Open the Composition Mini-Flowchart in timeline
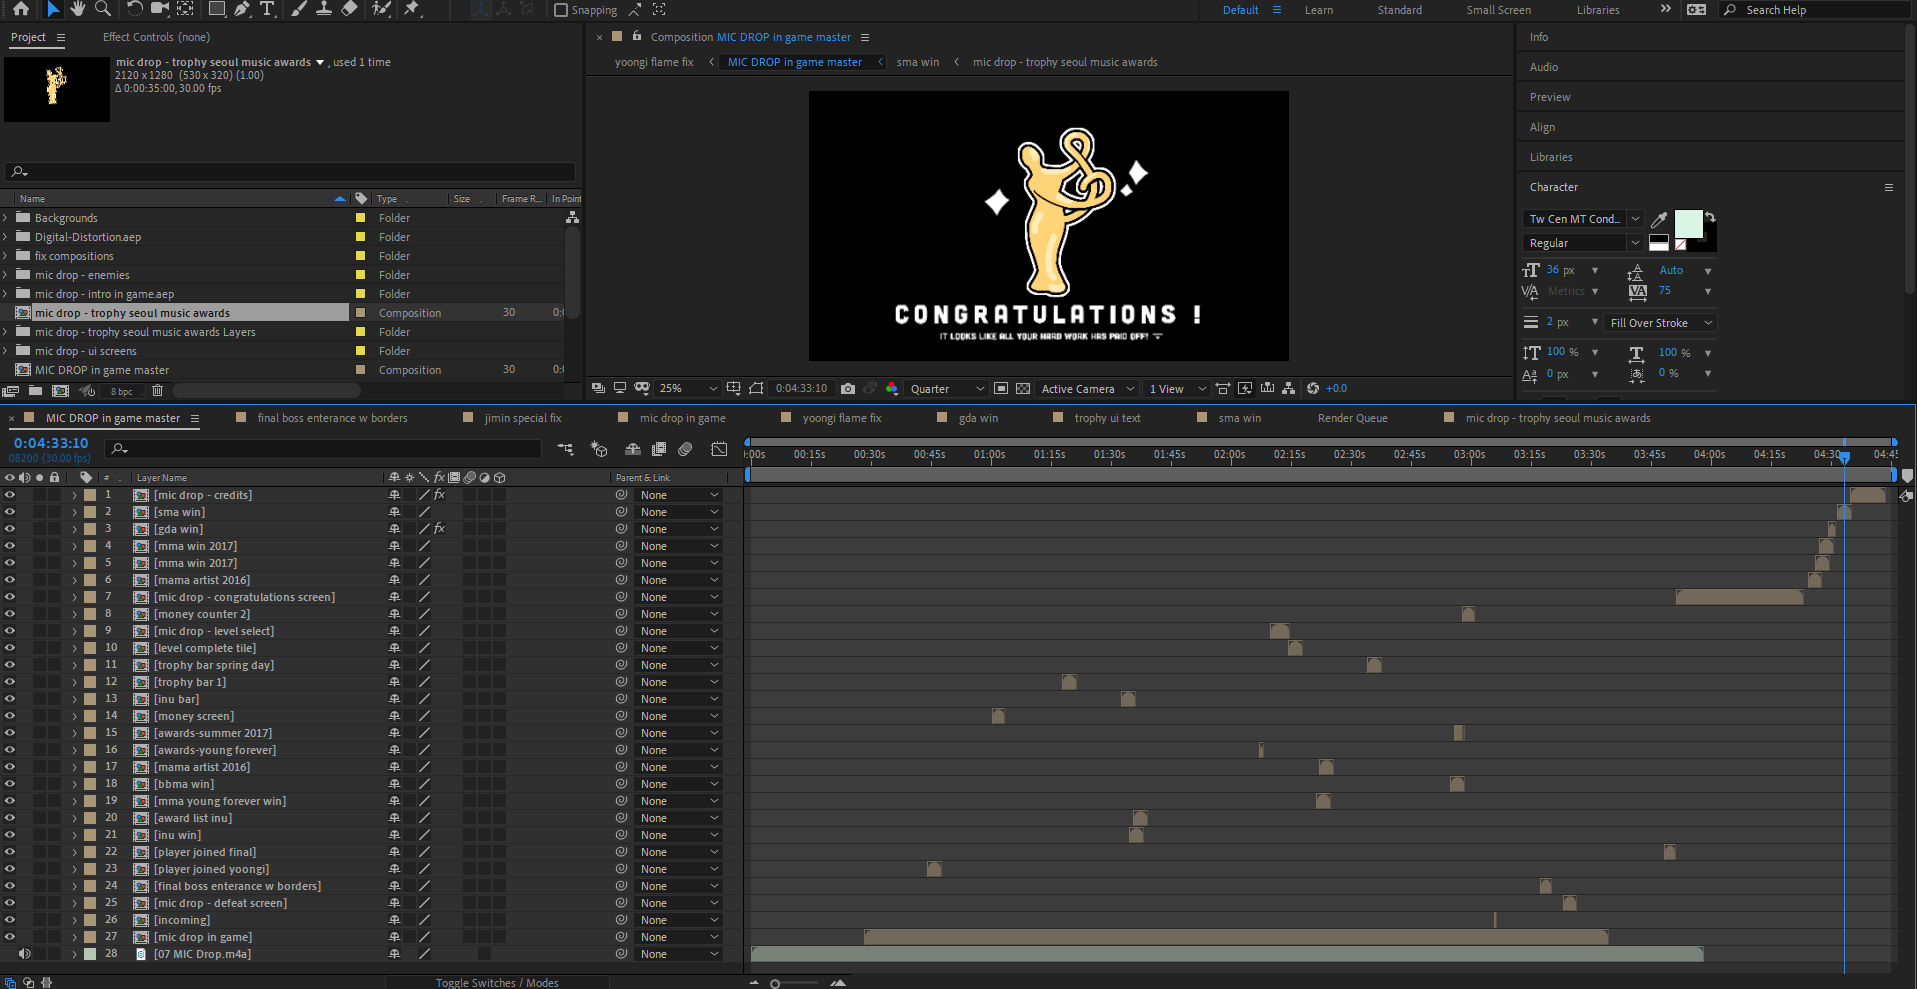1917x989 pixels. coord(565,449)
